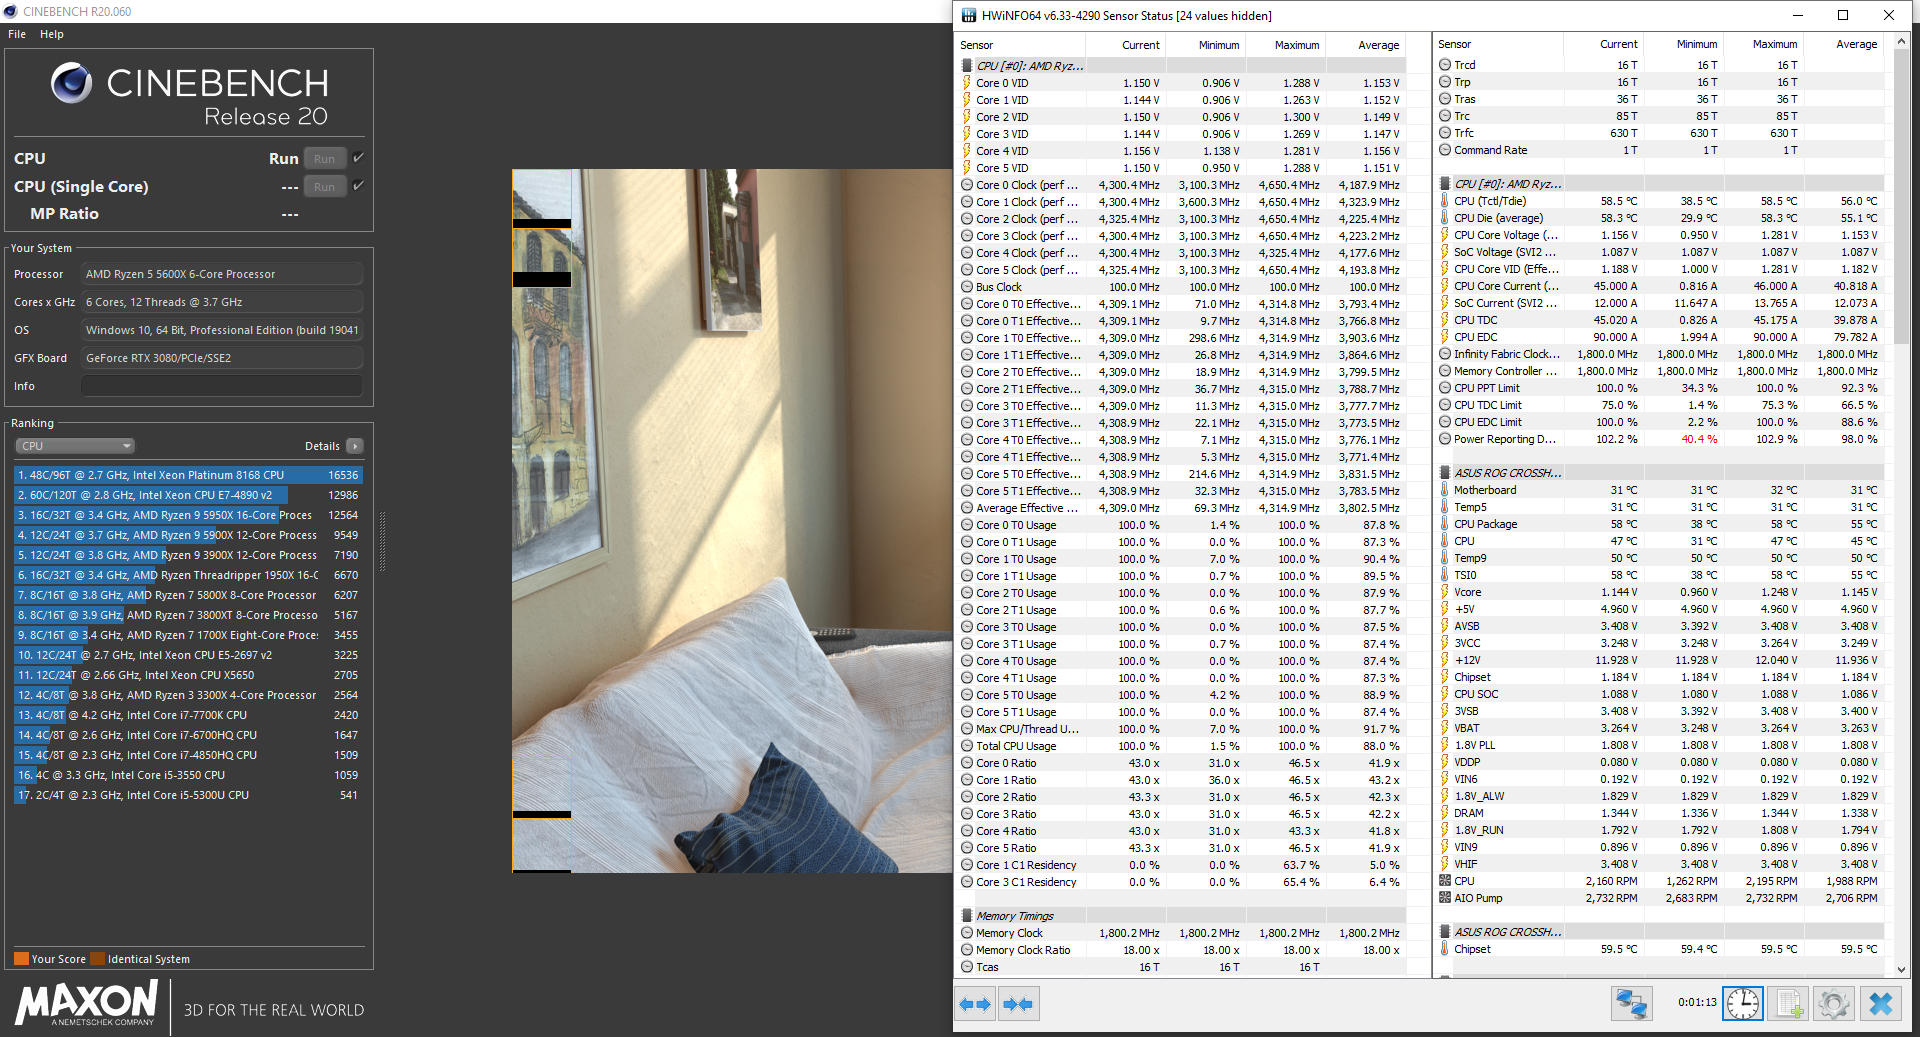Select ranking row Intel Core i7-7700K CPU
Screen dimensions: 1920x1037
click(x=188, y=715)
